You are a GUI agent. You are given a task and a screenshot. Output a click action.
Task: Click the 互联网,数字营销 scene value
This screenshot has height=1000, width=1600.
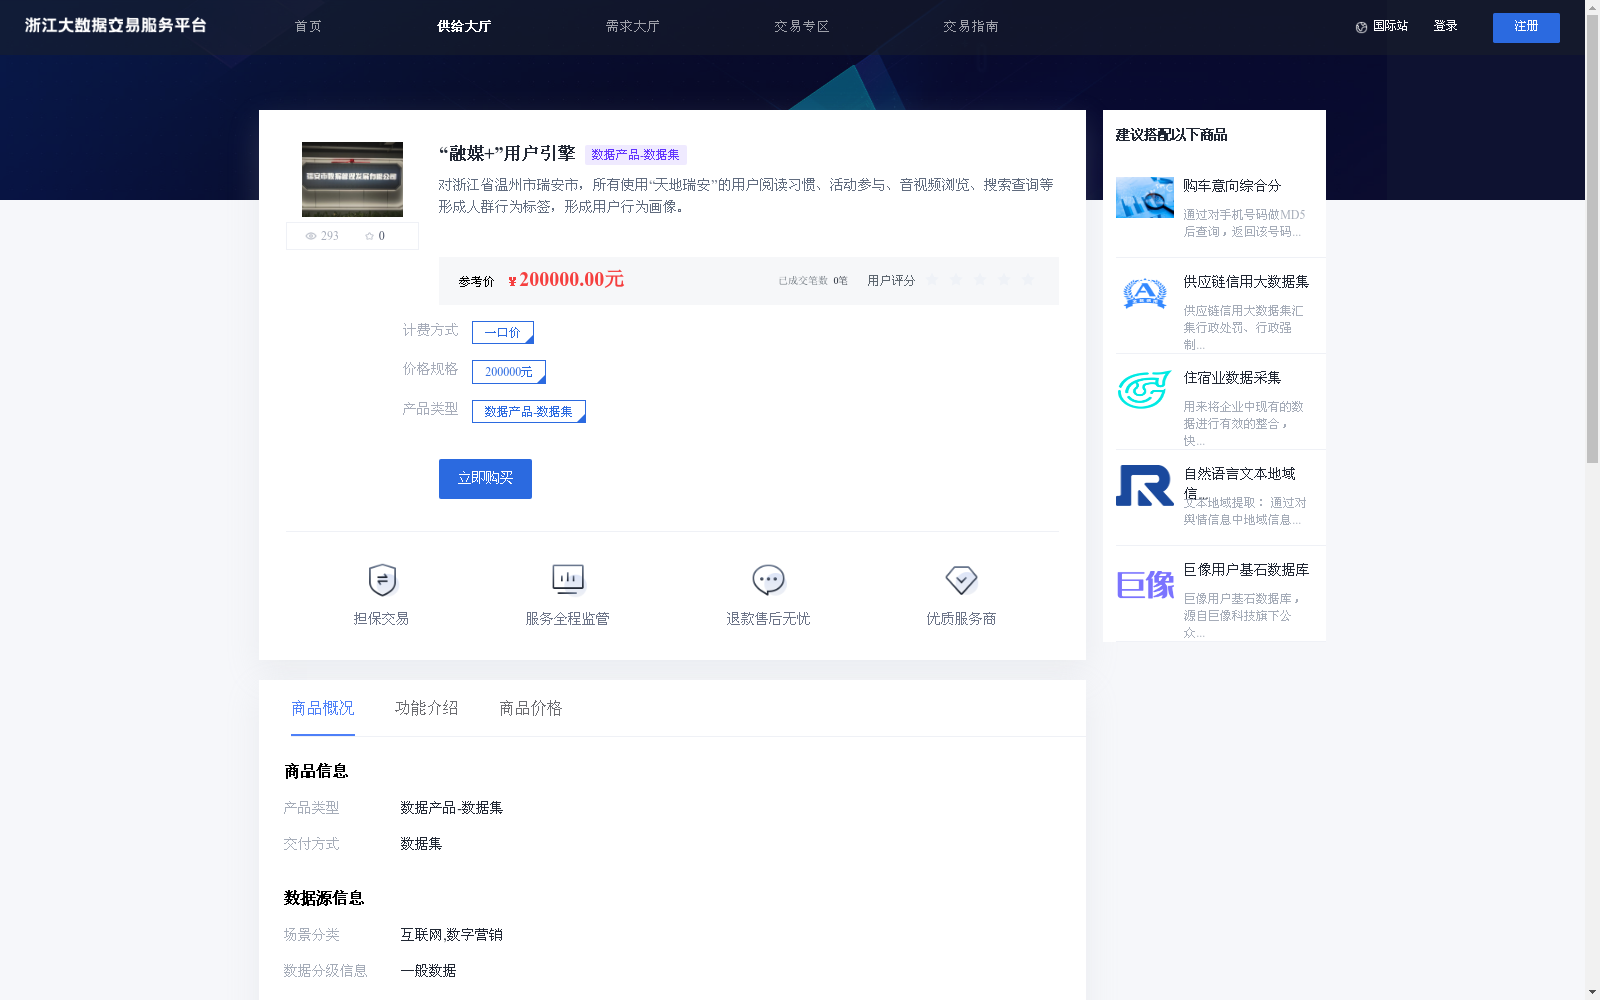coord(451,935)
